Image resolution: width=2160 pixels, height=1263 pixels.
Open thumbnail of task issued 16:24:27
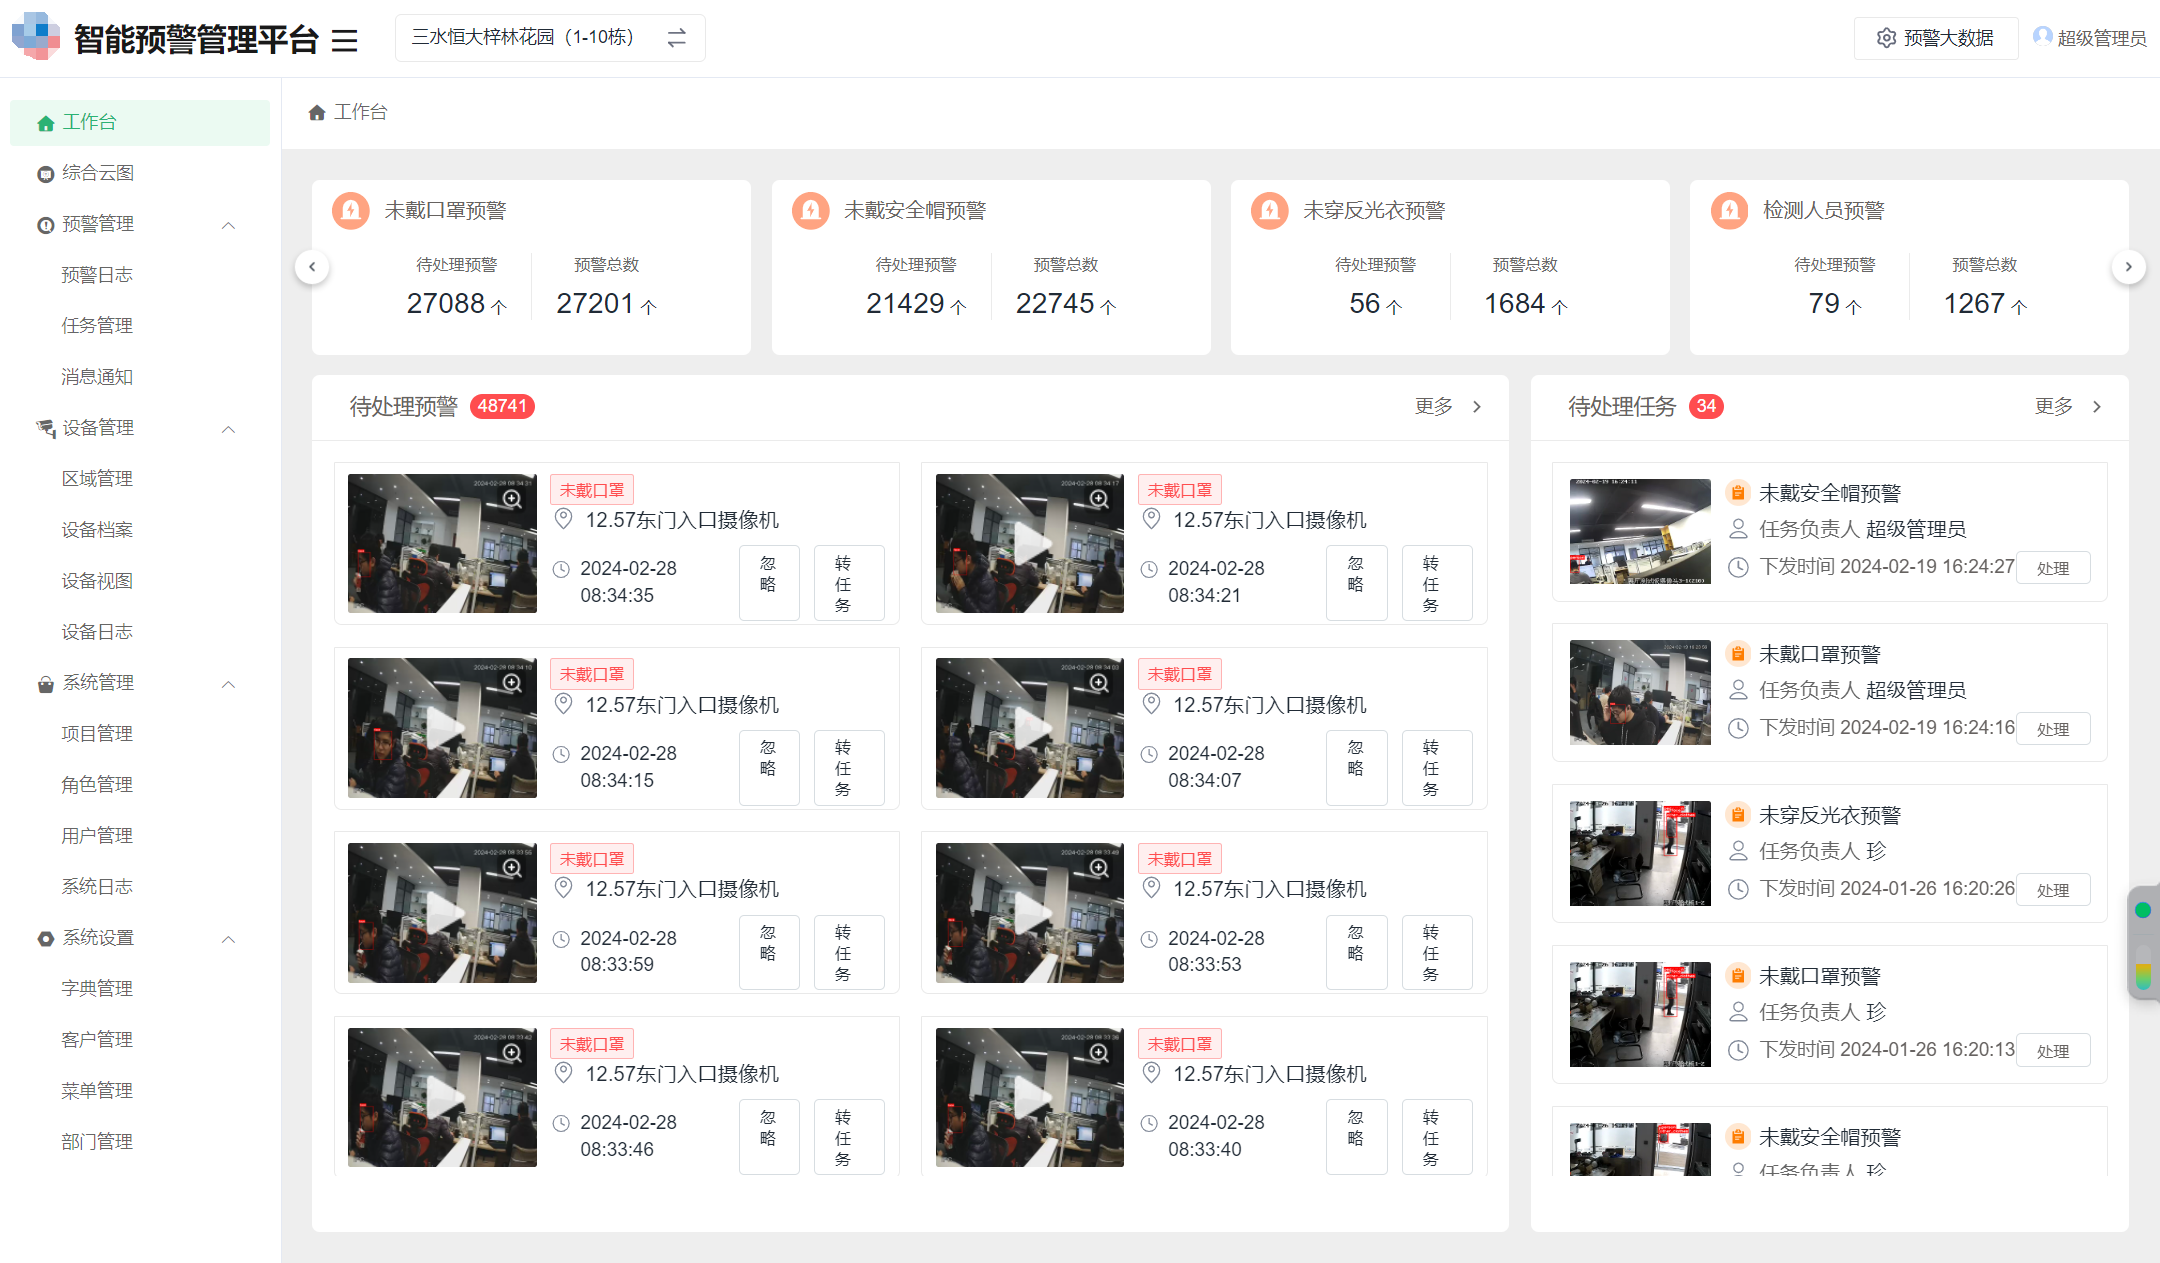[1640, 531]
